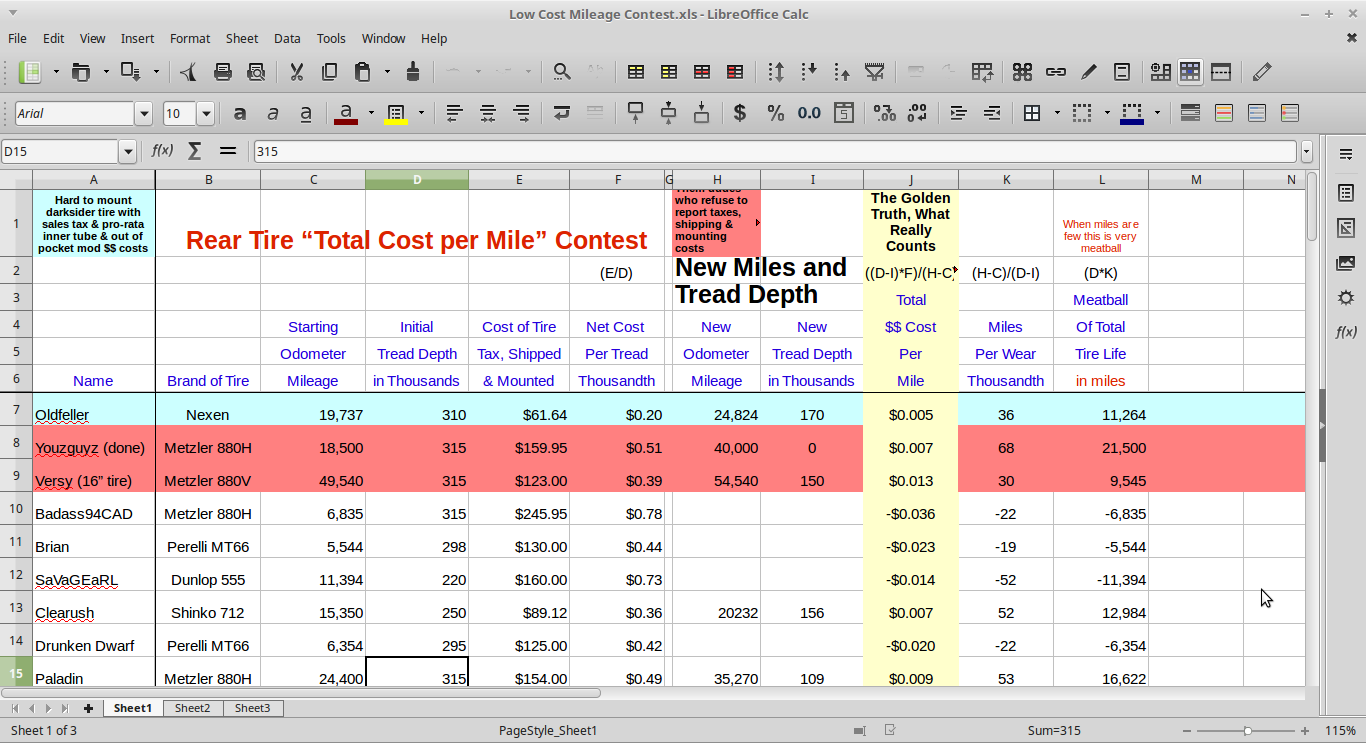1366x743 pixels.
Task: Click the AutoFilter funnel icon
Action: [875, 72]
